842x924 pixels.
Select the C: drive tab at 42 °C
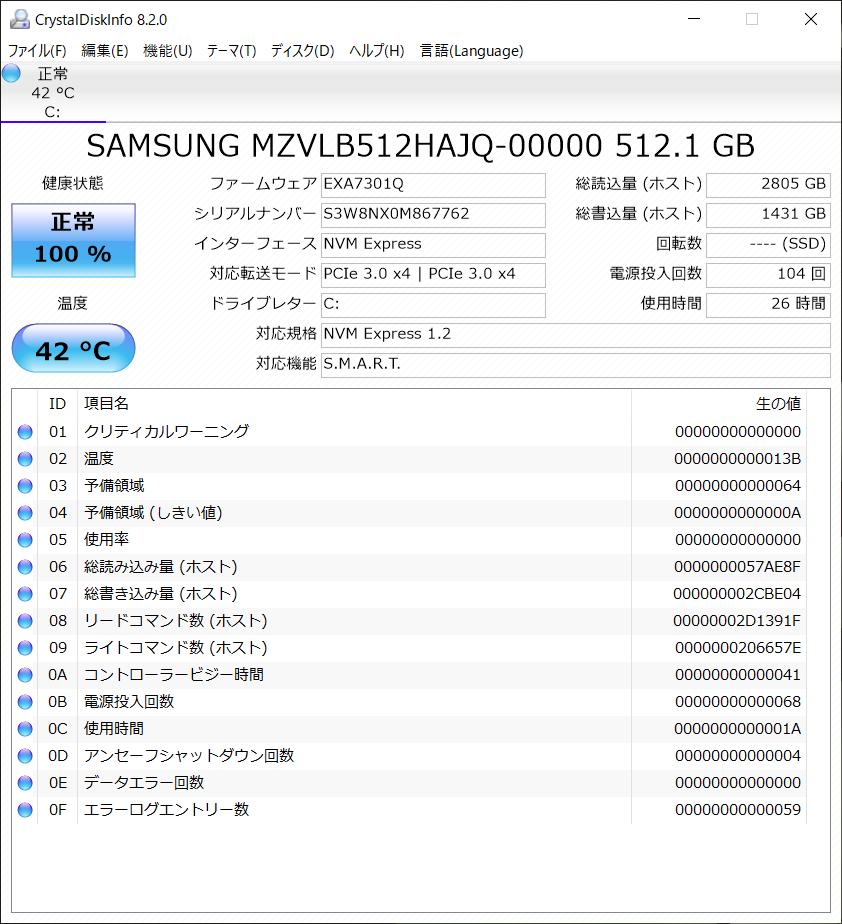[x=53, y=93]
